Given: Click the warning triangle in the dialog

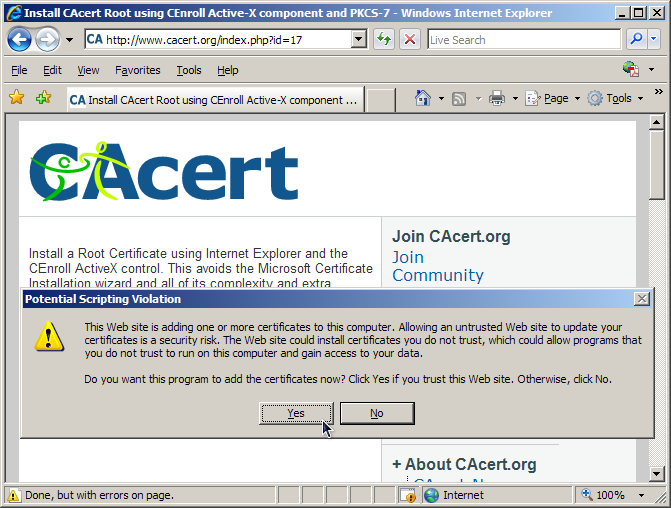Looking at the screenshot, I should point(49,337).
